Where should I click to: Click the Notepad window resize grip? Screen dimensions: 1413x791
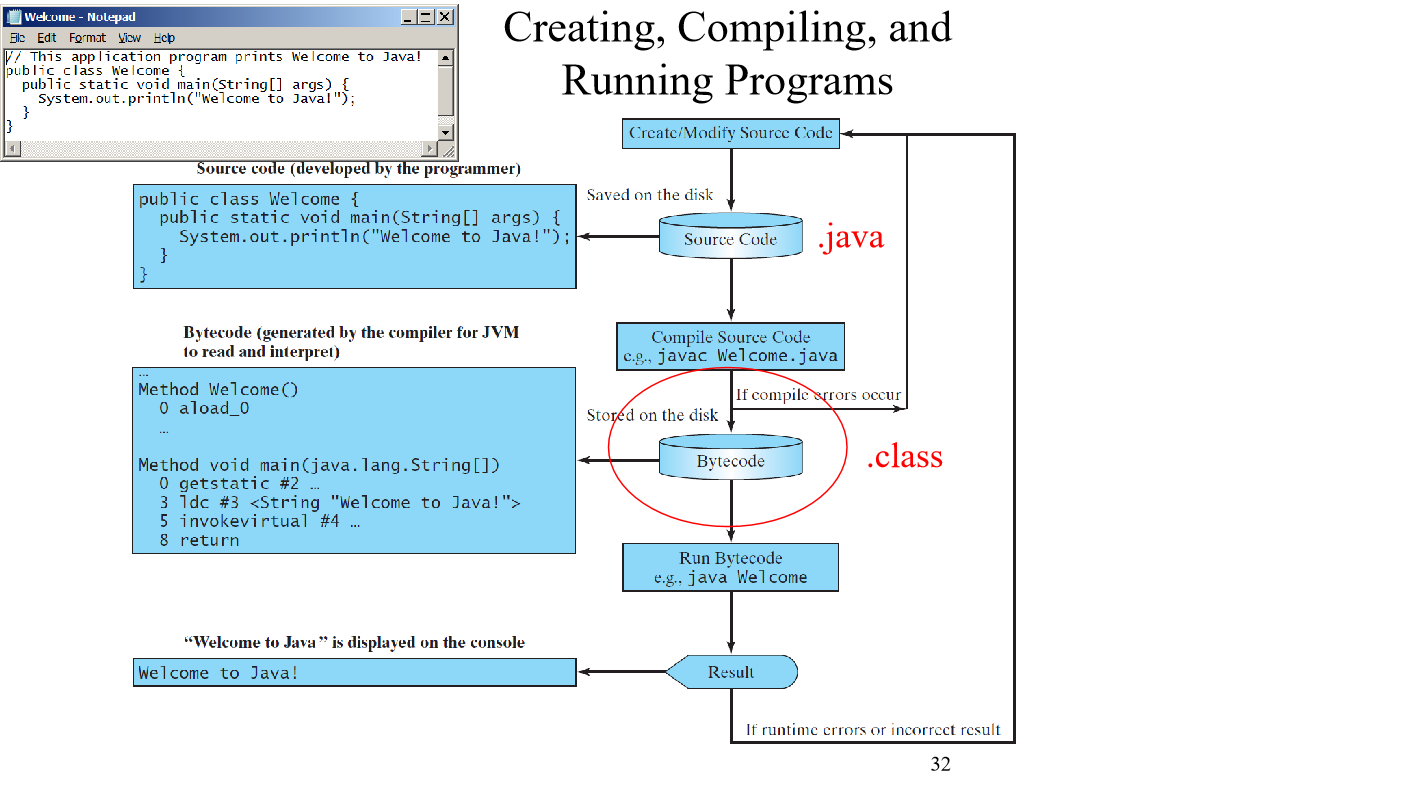pyautogui.click(x=449, y=149)
